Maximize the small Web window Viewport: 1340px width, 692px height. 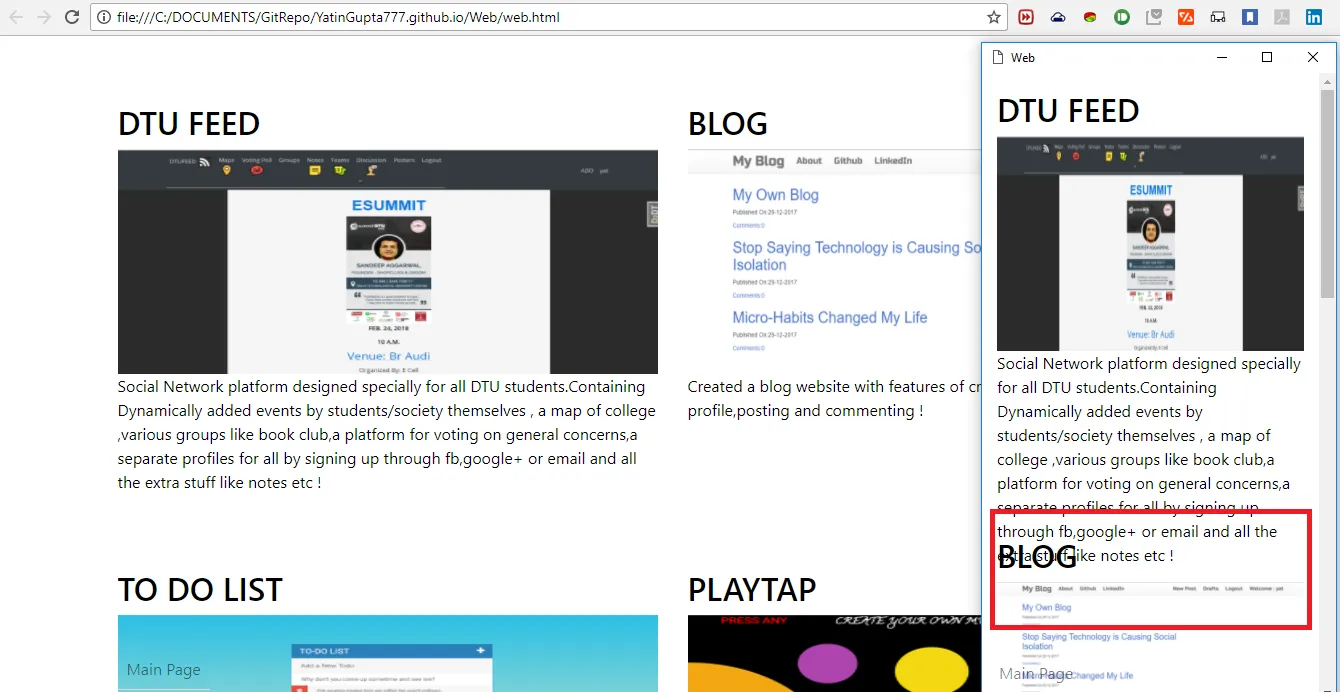pyautogui.click(x=1267, y=57)
